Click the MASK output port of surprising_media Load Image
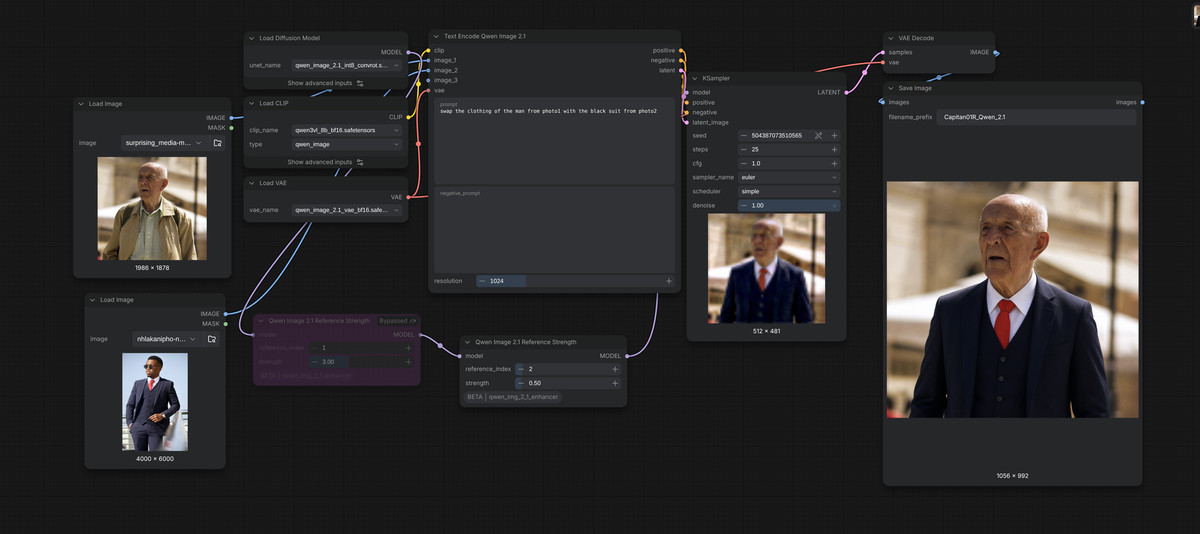The height and width of the screenshot is (534, 1200). pos(231,128)
